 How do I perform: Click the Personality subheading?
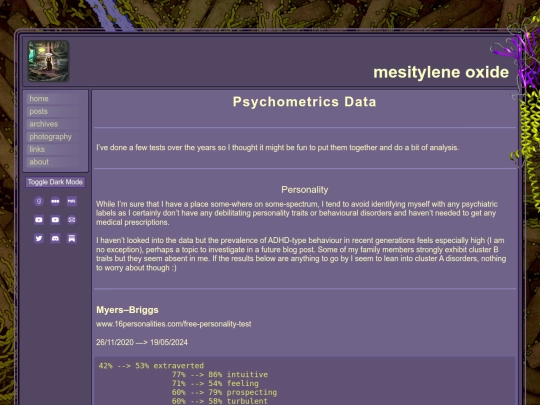pyautogui.click(x=304, y=190)
